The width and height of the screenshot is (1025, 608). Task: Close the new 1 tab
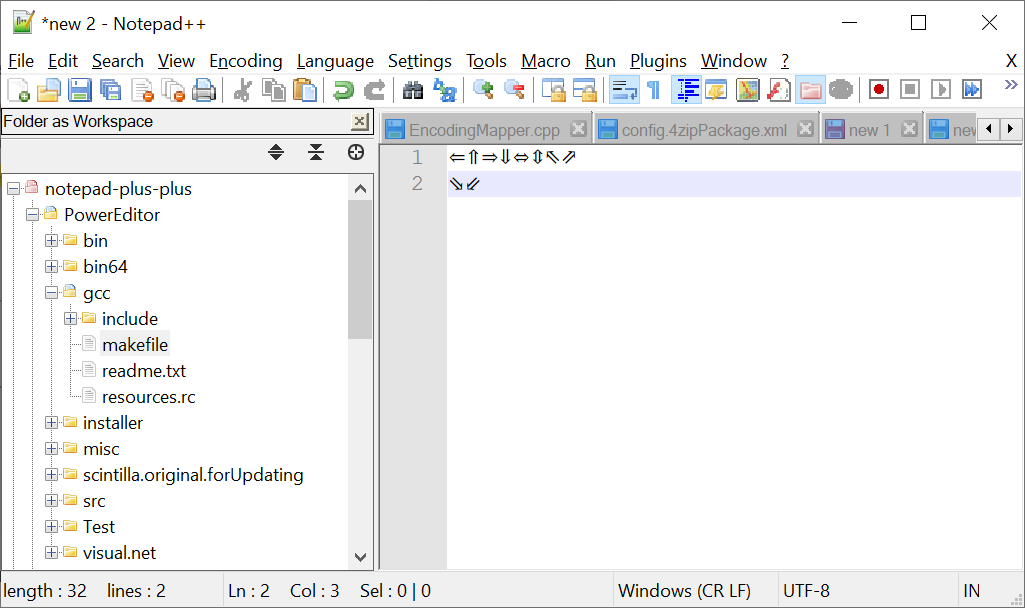(909, 129)
